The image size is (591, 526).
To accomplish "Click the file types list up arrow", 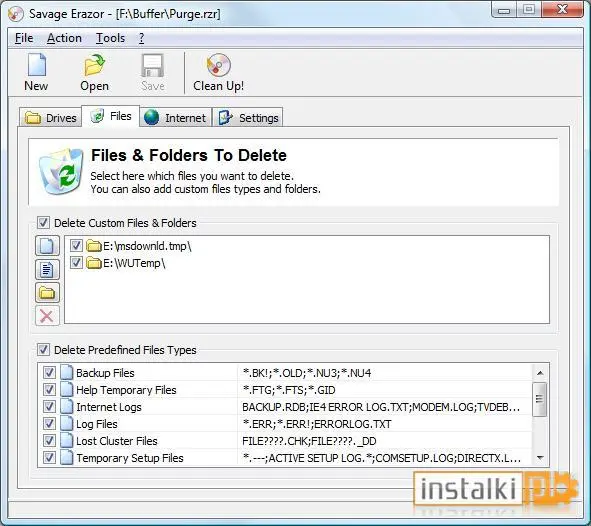I will (540, 373).
